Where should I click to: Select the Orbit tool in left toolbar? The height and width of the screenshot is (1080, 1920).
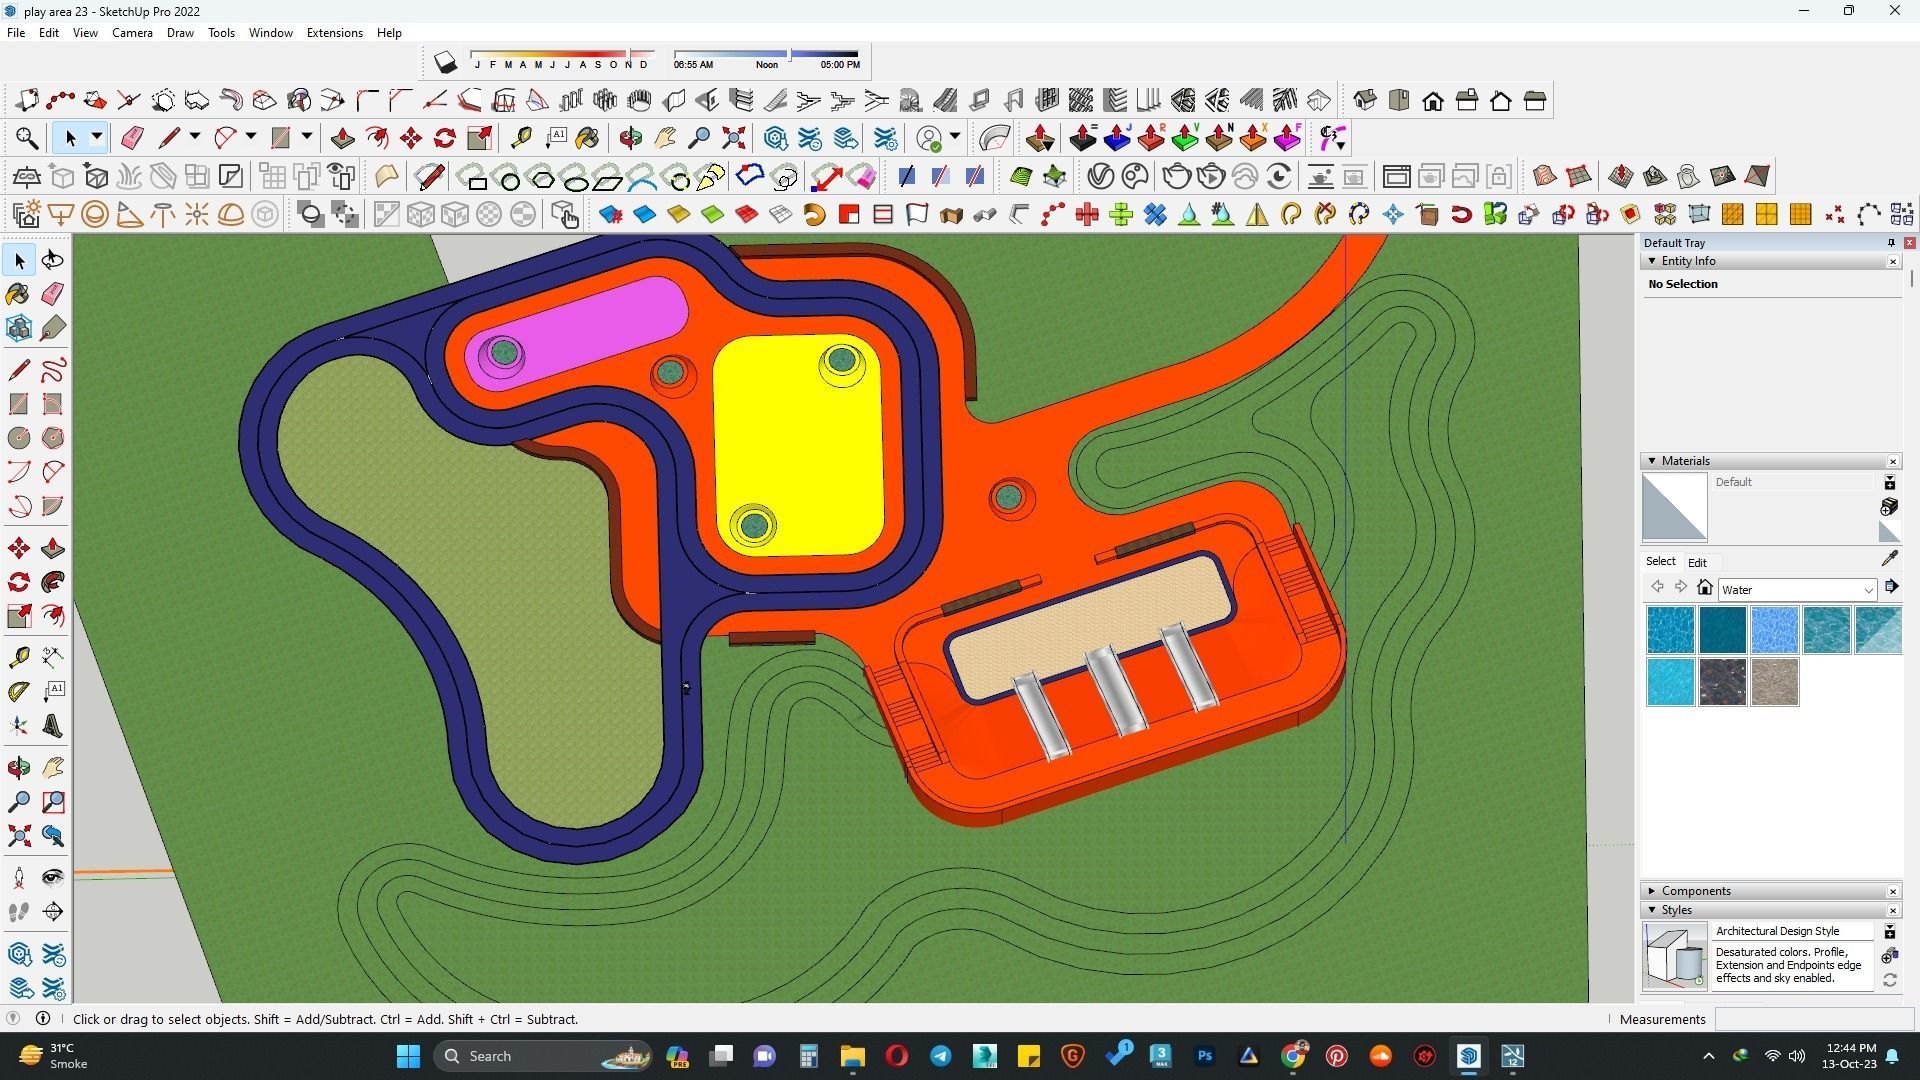(19, 768)
